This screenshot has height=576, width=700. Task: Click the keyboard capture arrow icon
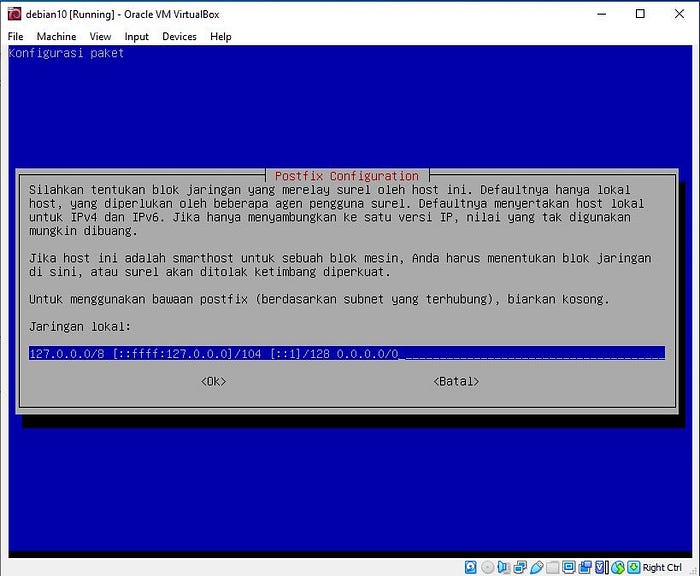[x=633, y=568]
